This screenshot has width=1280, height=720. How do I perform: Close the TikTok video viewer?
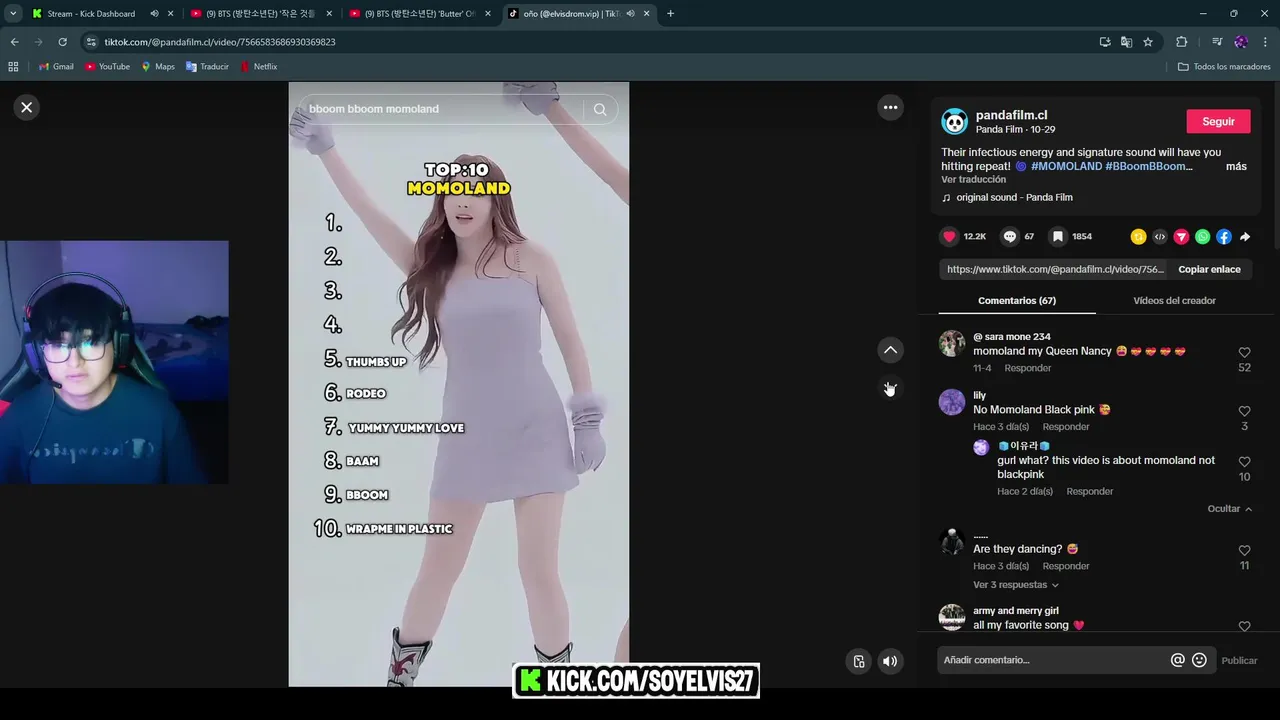pos(27,107)
